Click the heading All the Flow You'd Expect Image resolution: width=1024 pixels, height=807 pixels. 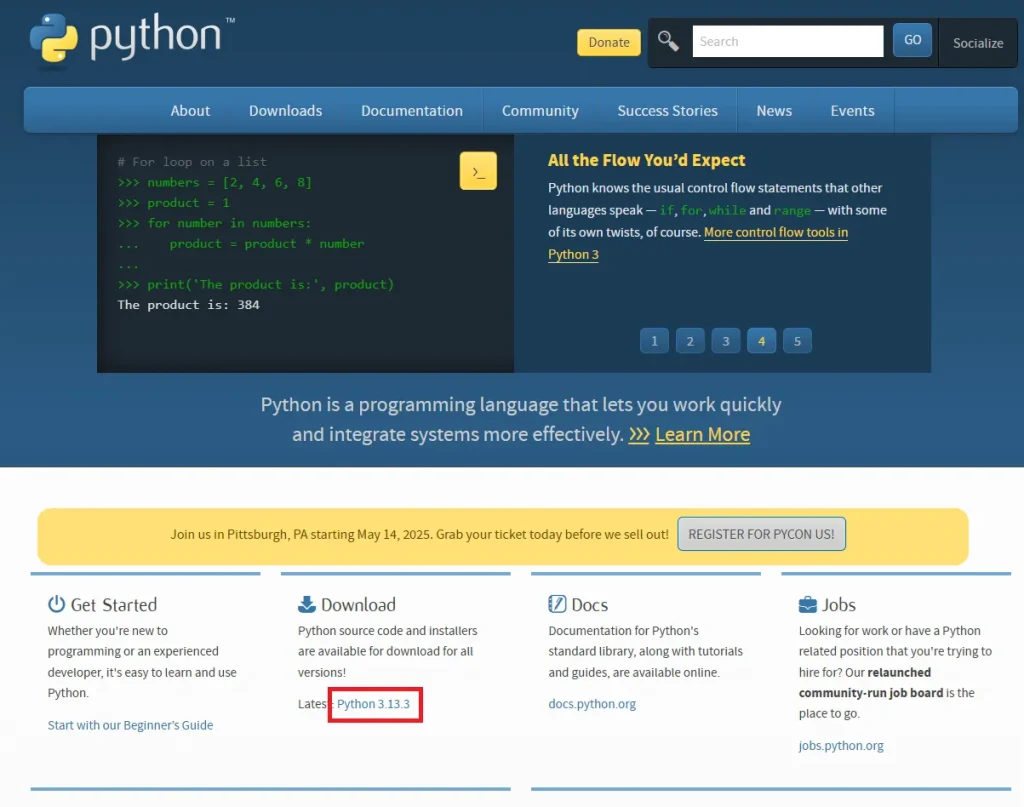pyautogui.click(x=646, y=161)
